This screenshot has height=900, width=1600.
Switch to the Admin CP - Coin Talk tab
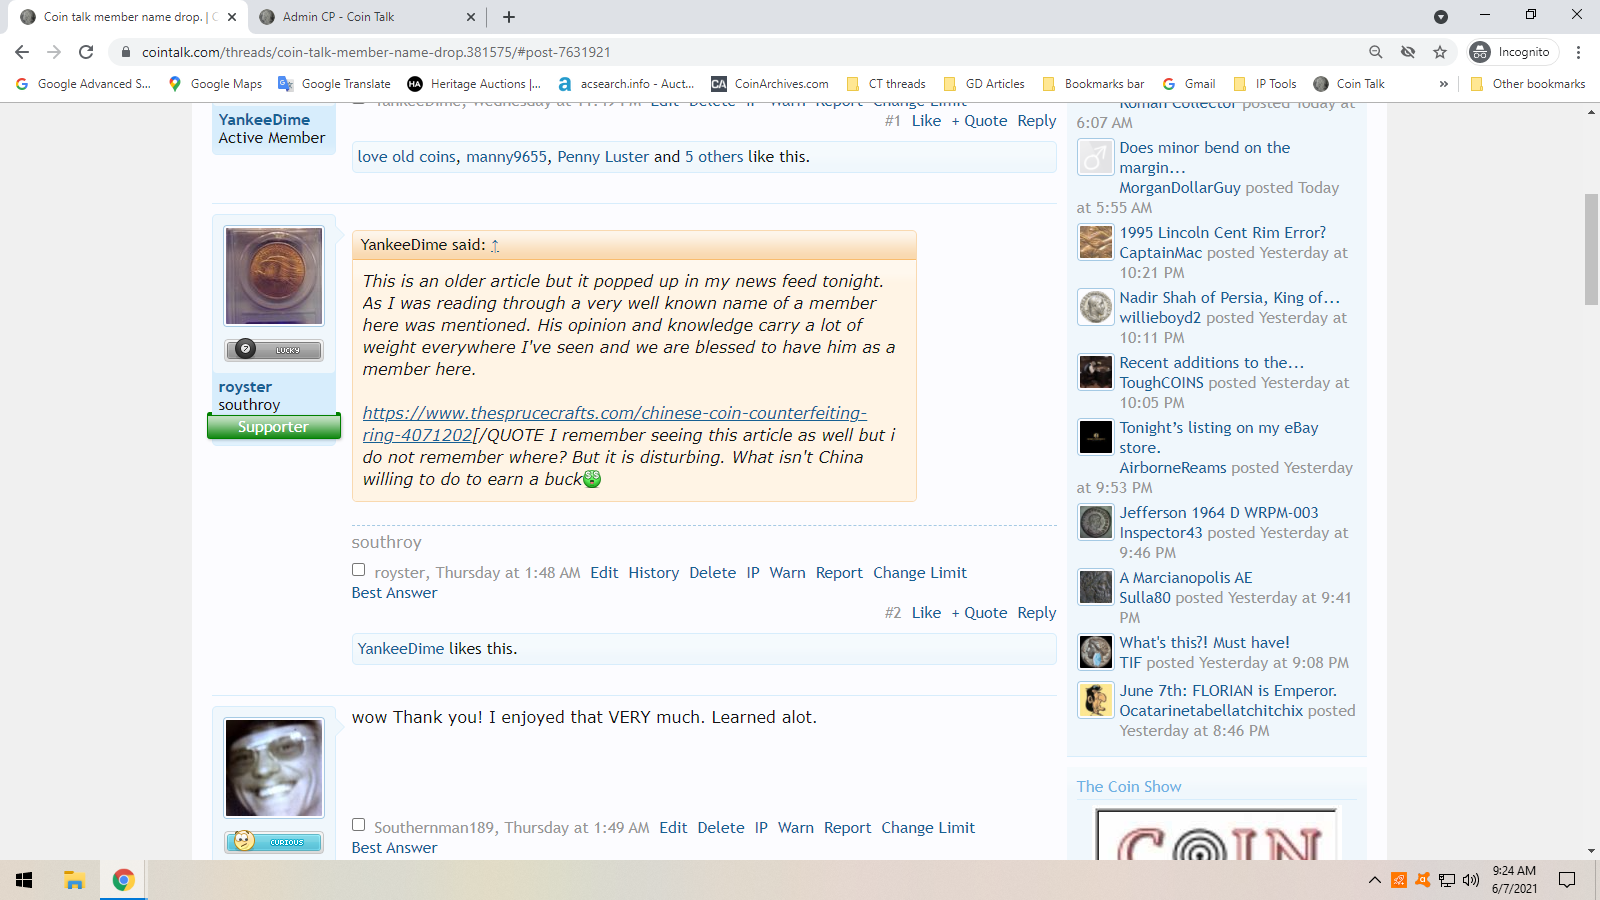360,17
